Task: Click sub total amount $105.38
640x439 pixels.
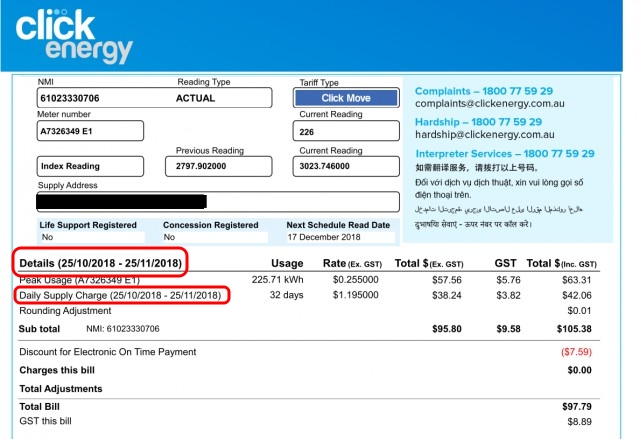Action: point(574,329)
